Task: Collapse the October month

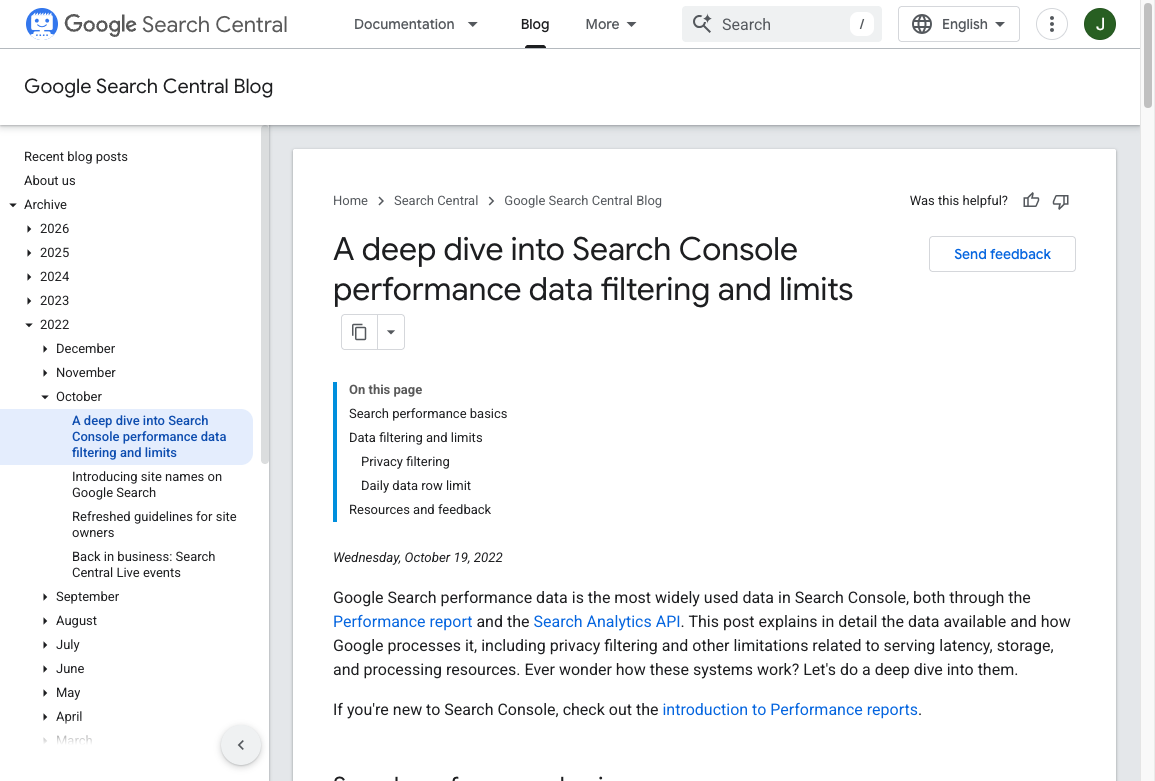Action: [45, 396]
